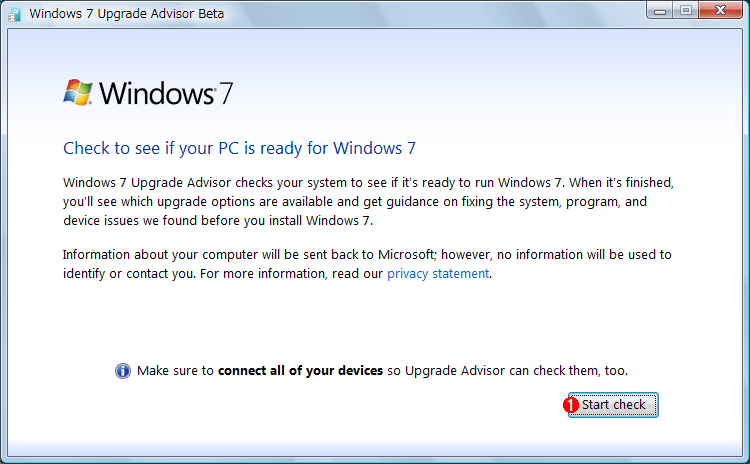Image resolution: width=750 pixels, height=464 pixels.
Task: Click the Windows flag logo
Action: (77, 92)
